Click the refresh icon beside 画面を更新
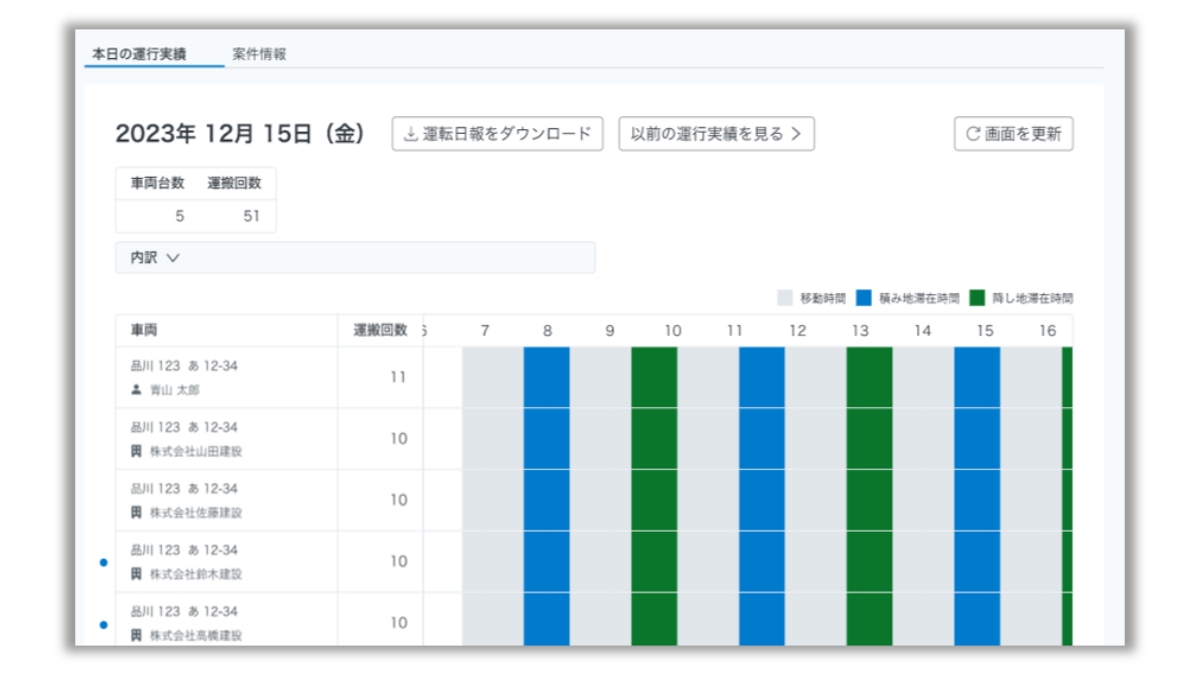 (972, 134)
